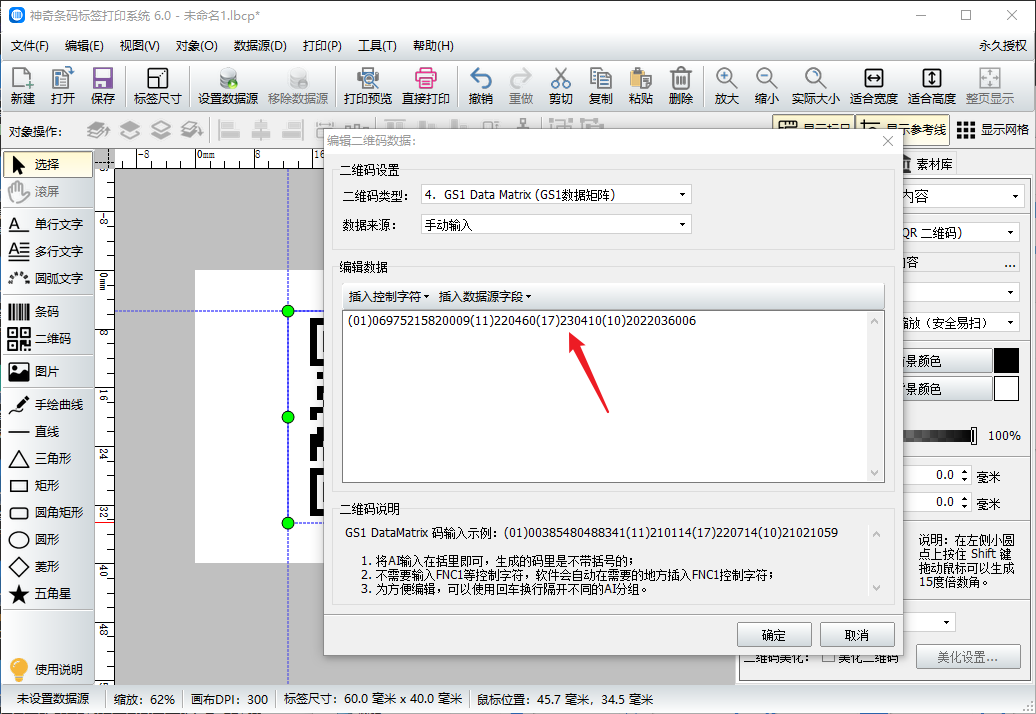Click the green top handle on canvas
The height and width of the screenshot is (714, 1036).
point(288,311)
